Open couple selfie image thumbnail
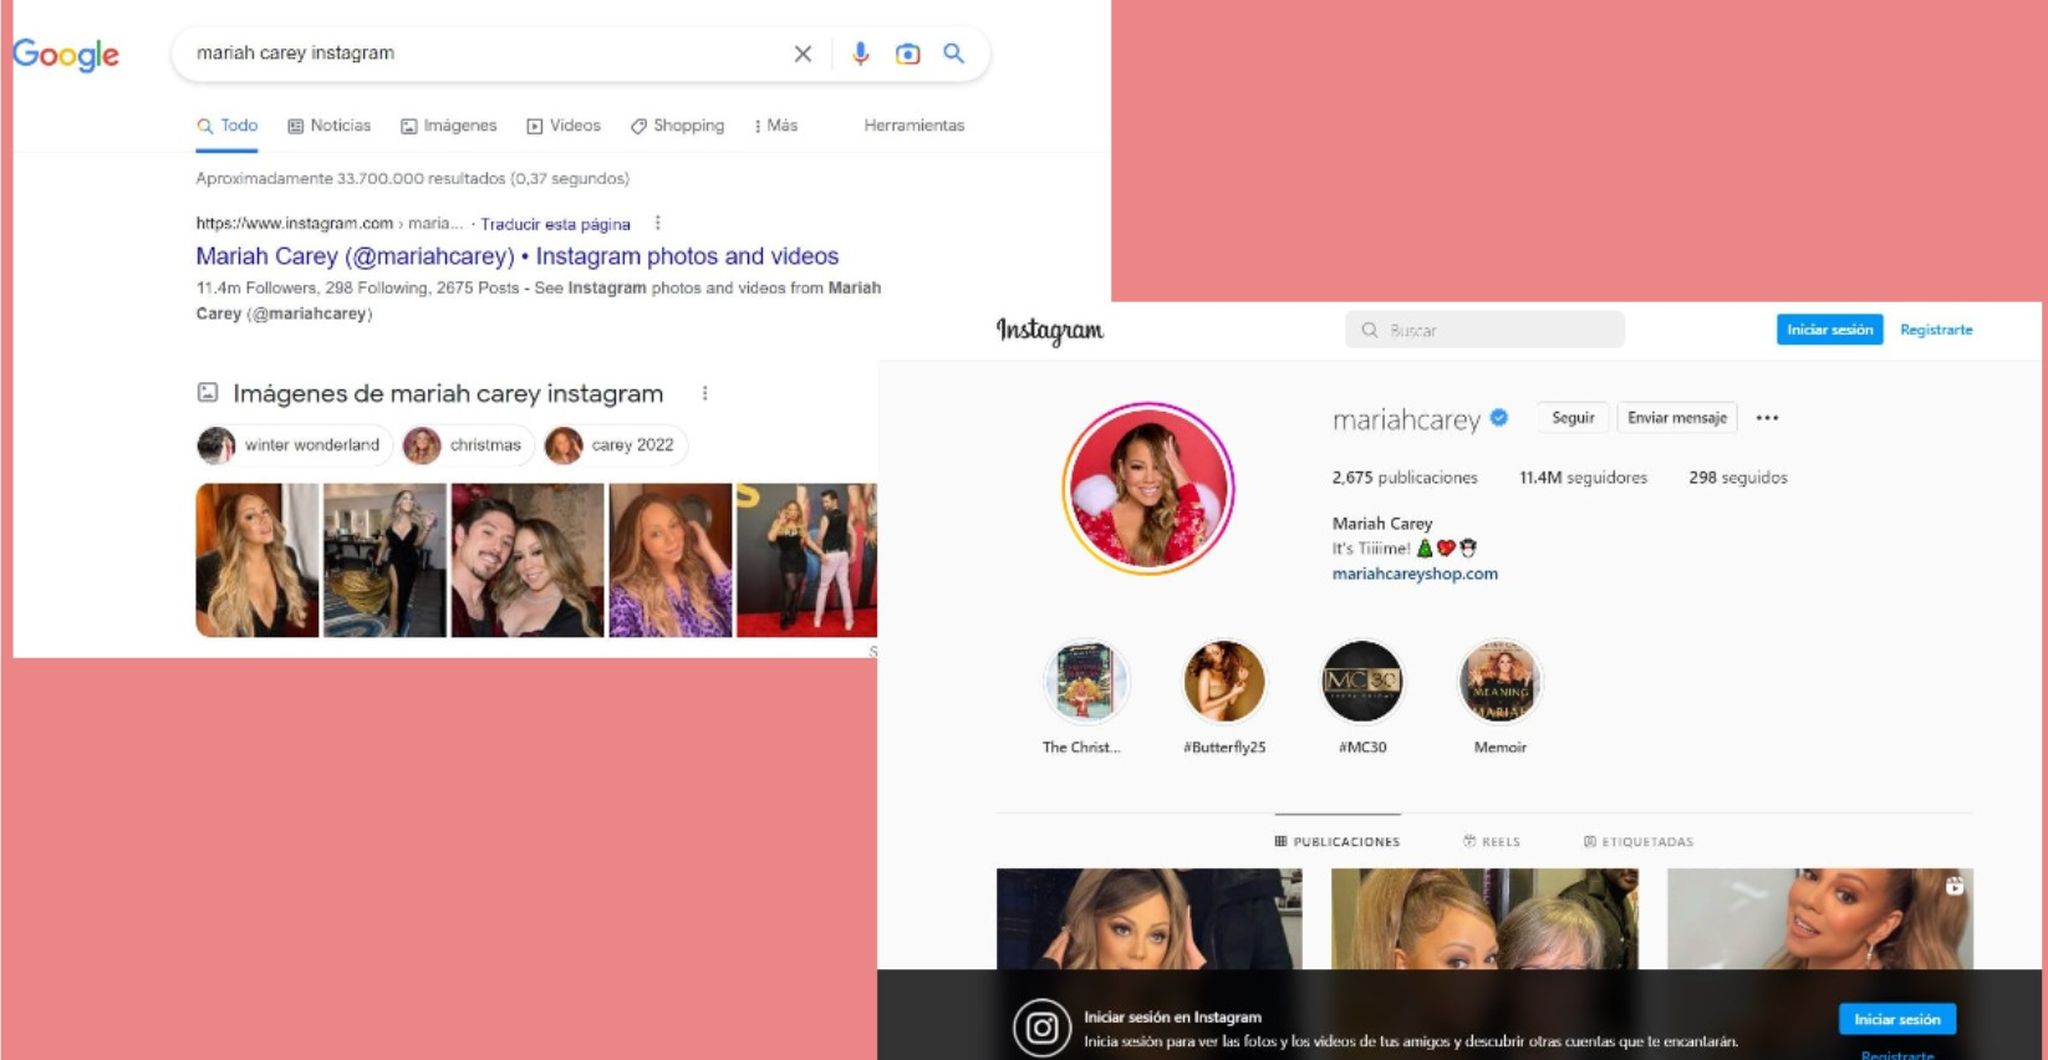2048x1060 pixels. point(528,560)
